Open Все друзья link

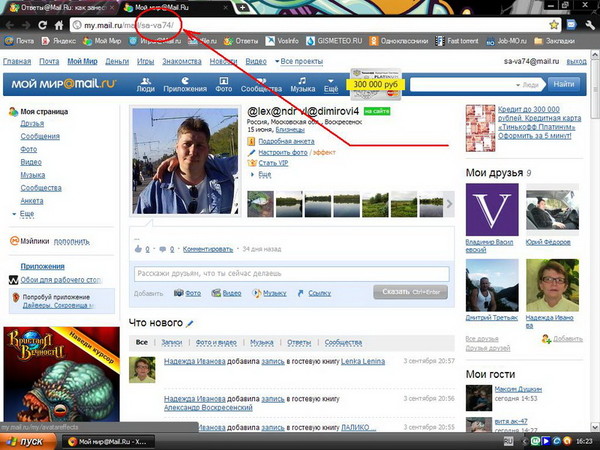[x=482, y=339]
